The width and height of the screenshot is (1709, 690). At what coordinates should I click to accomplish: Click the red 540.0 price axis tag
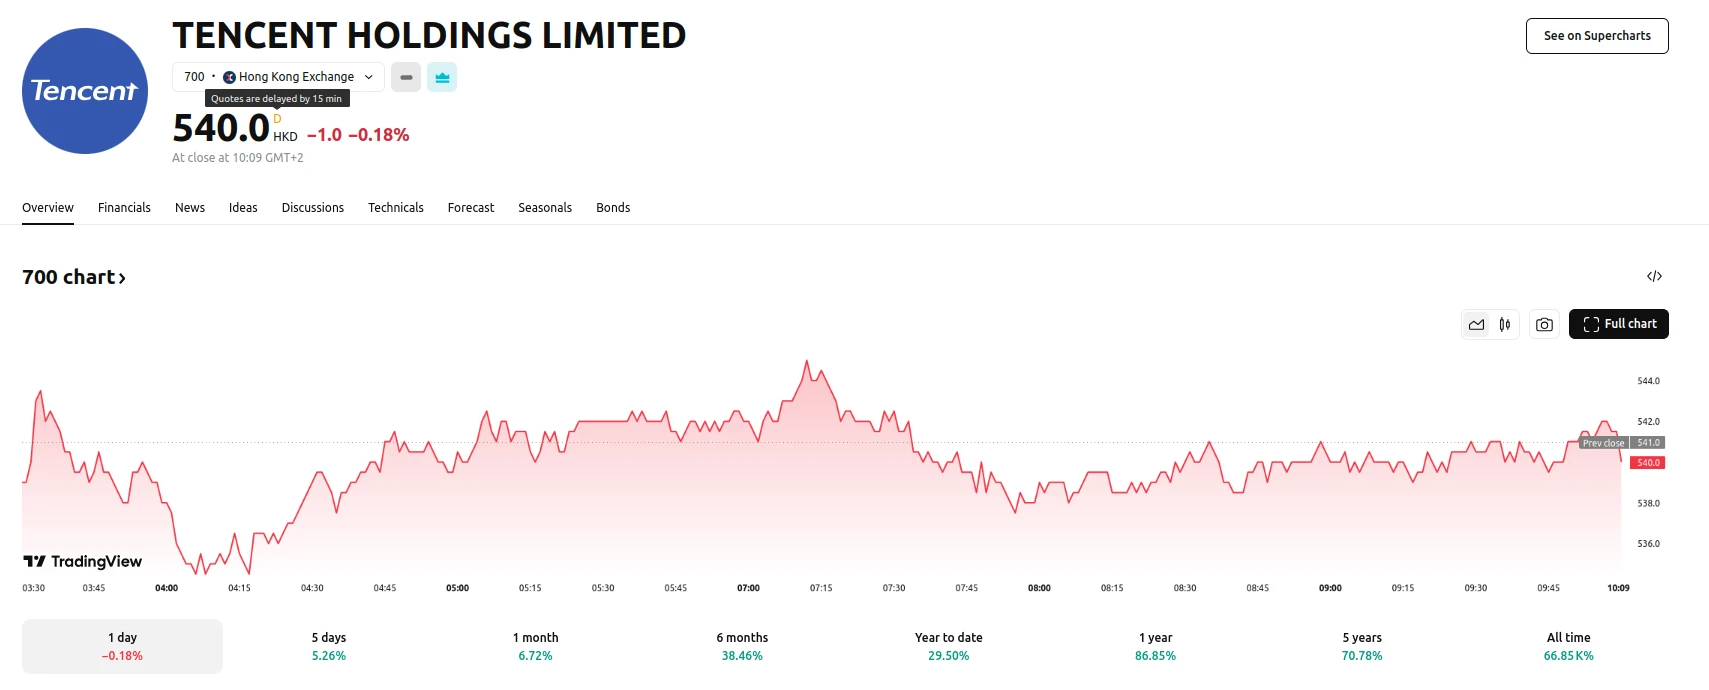(x=1648, y=463)
